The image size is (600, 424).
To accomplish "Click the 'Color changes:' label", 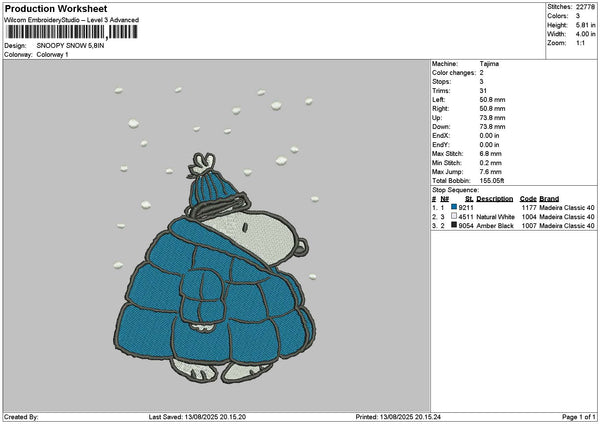I will coord(454,73).
